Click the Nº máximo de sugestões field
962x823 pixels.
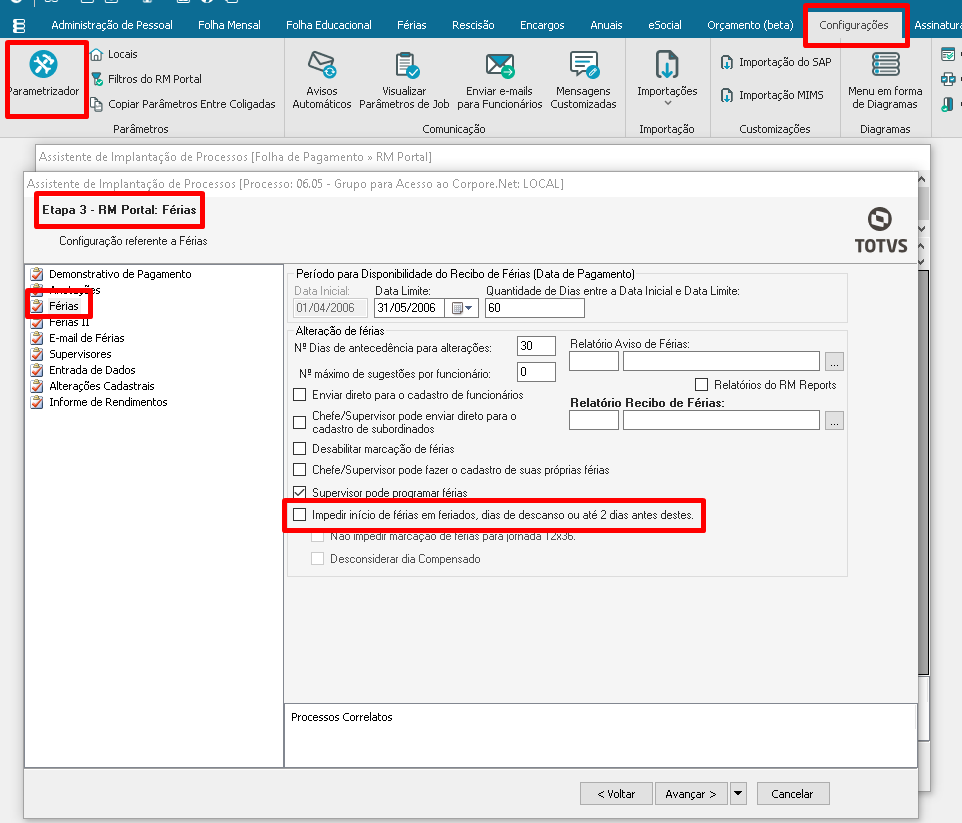click(536, 372)
